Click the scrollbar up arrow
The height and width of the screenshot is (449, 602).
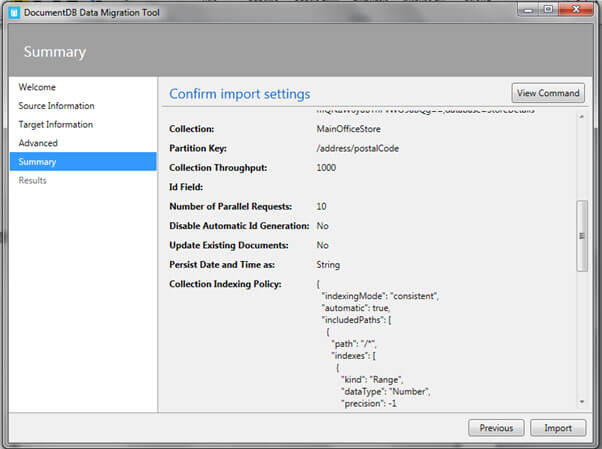point(582,116)
